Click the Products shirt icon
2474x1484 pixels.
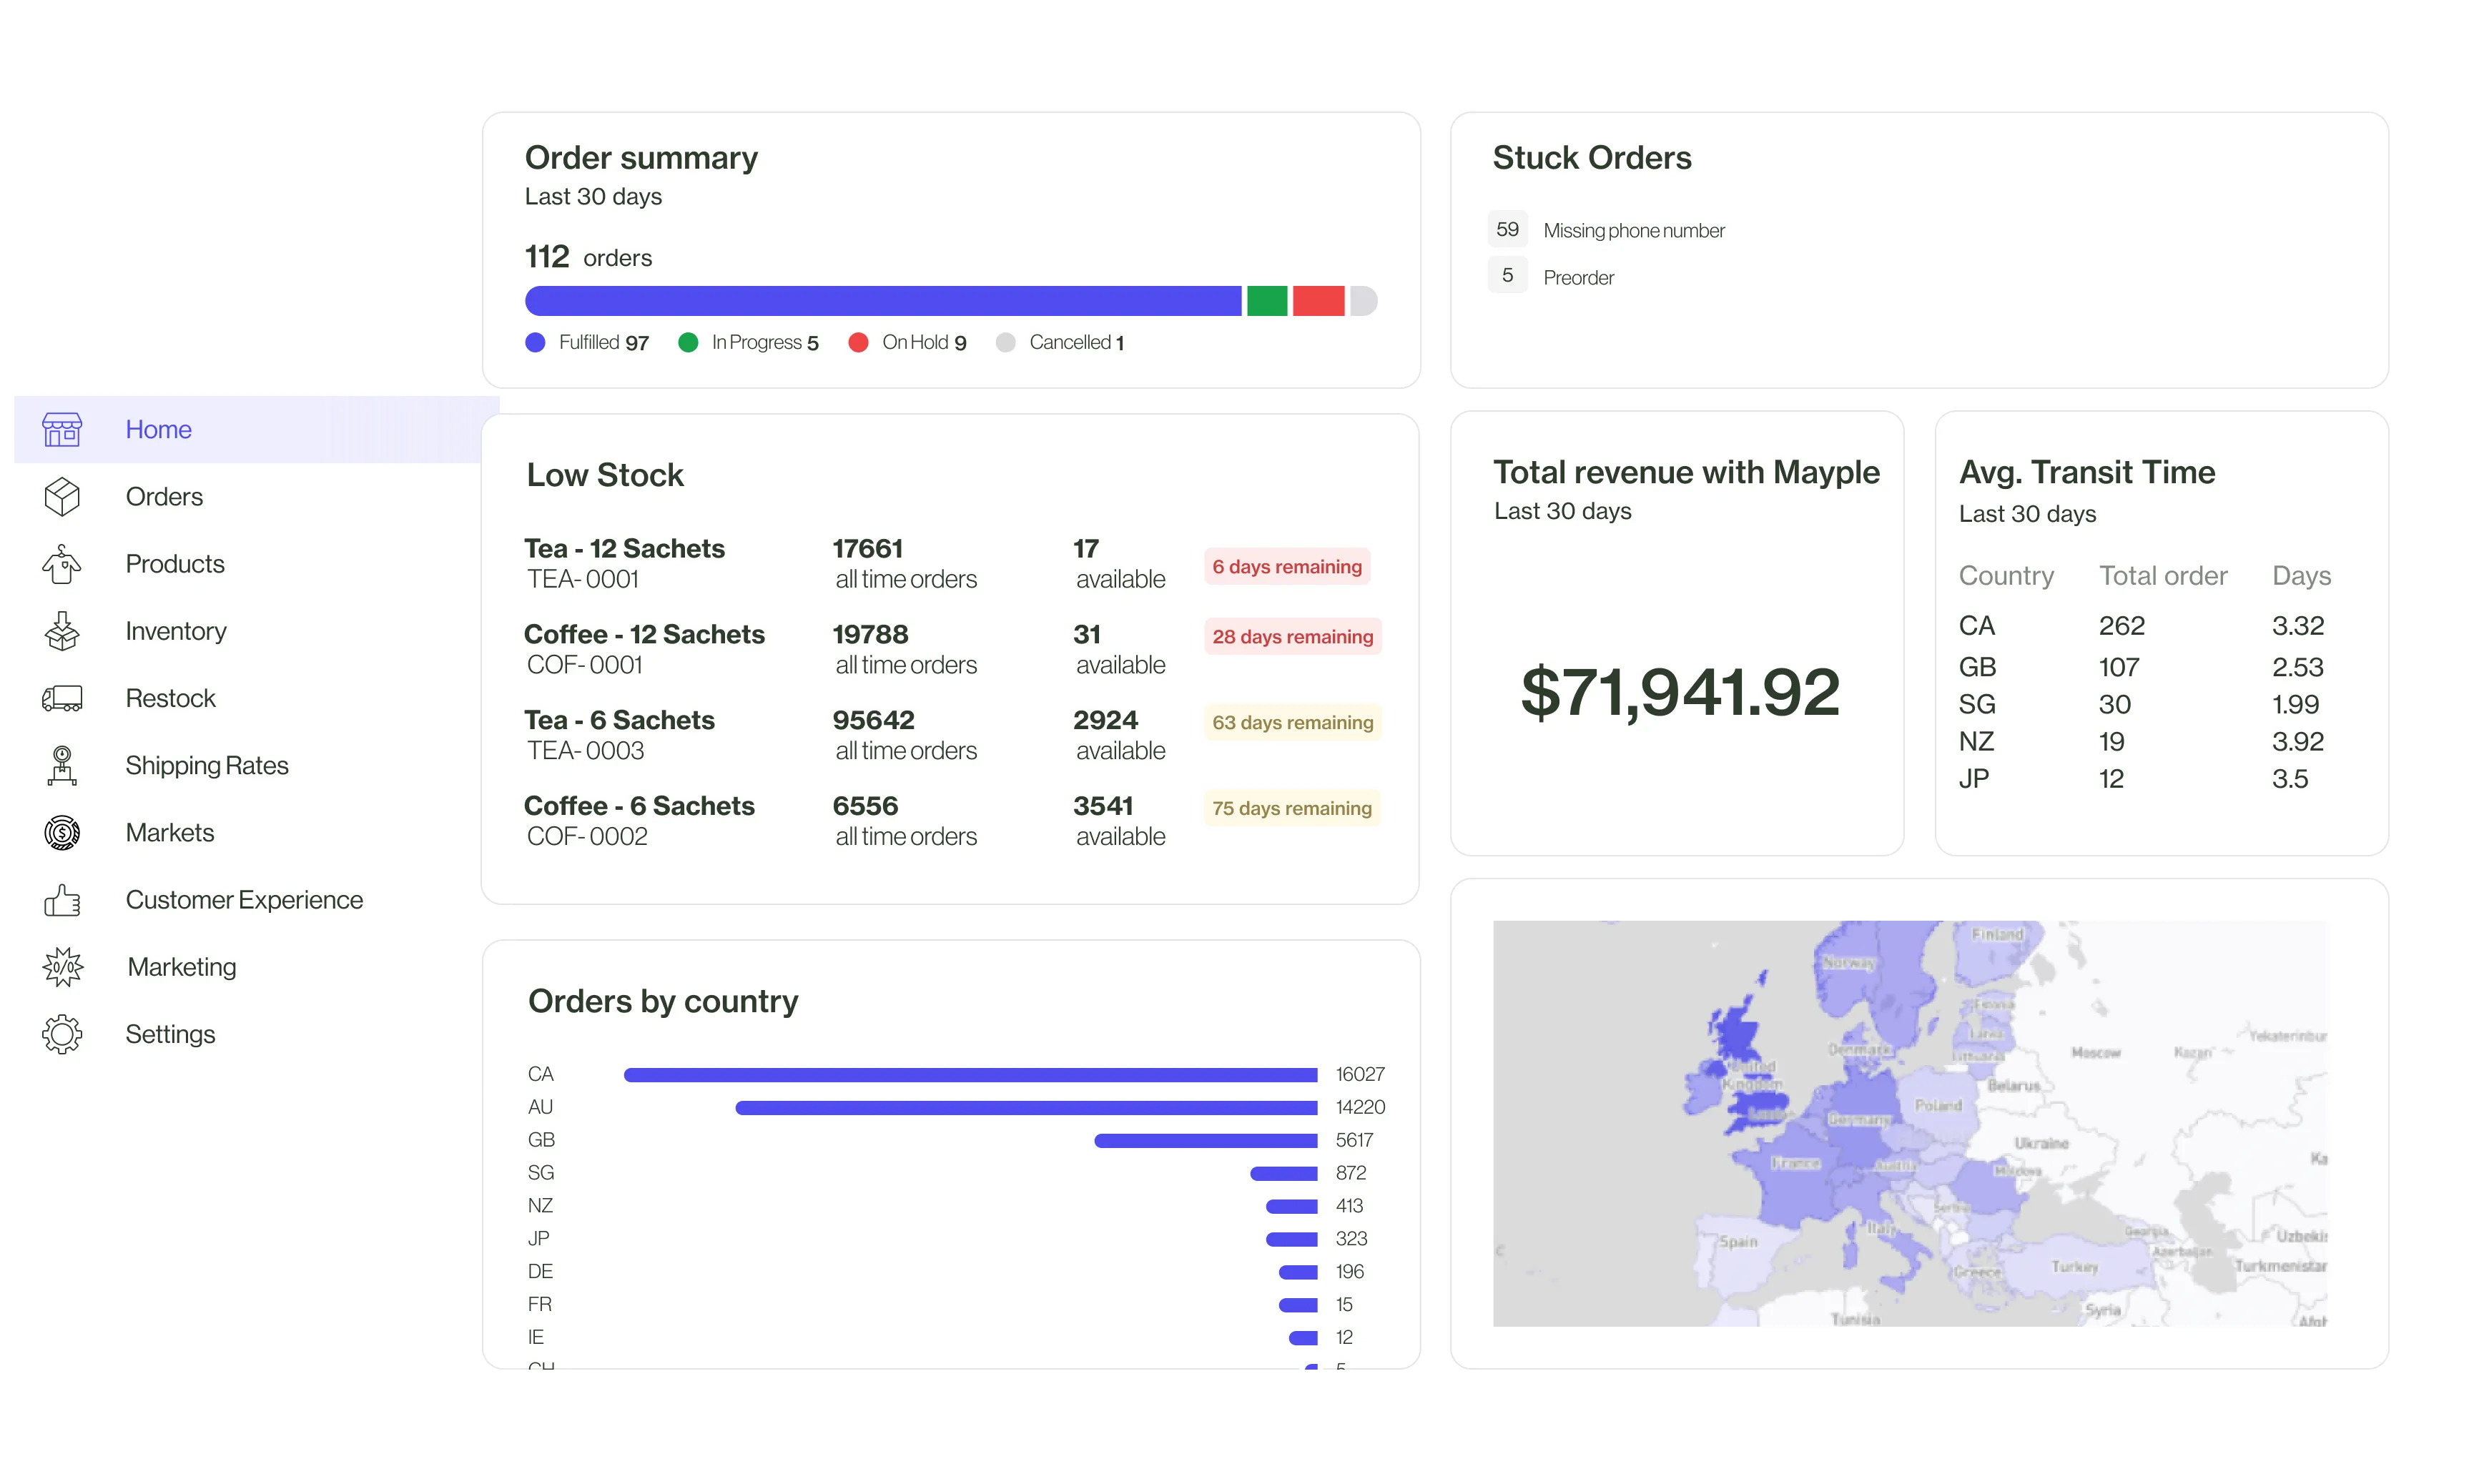(62, 564)
